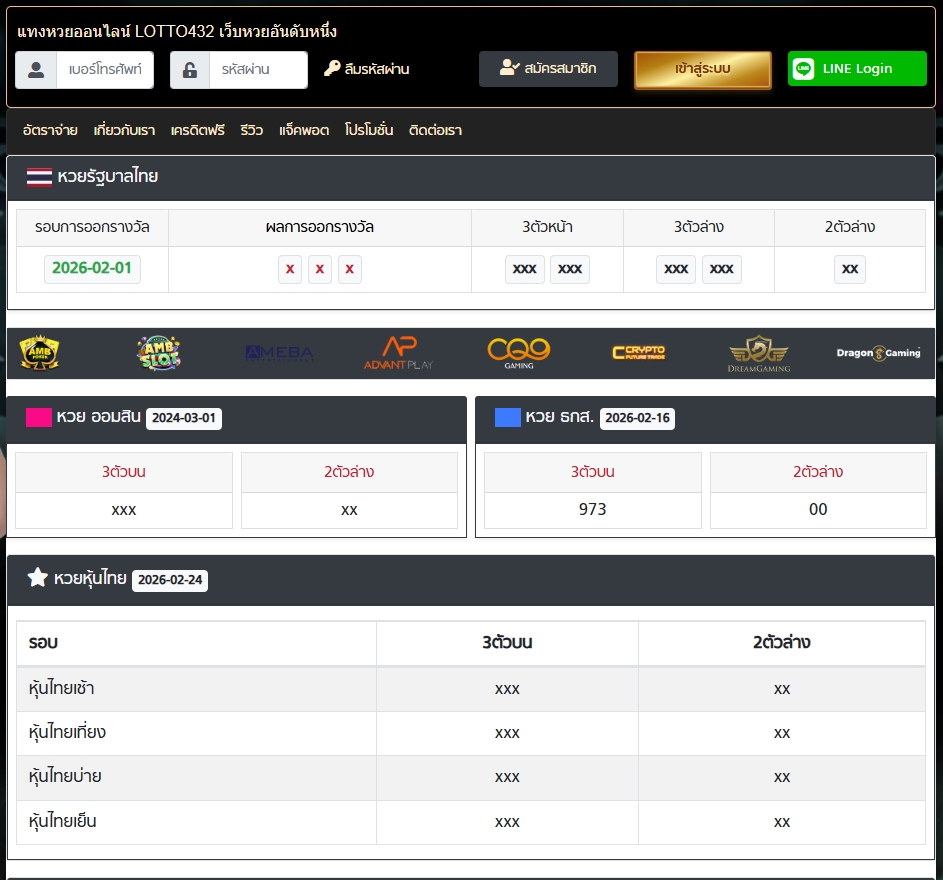The image size is (943, 880).
Task: Click the key icon for forgotten password
Action: (x=332, y=69)
